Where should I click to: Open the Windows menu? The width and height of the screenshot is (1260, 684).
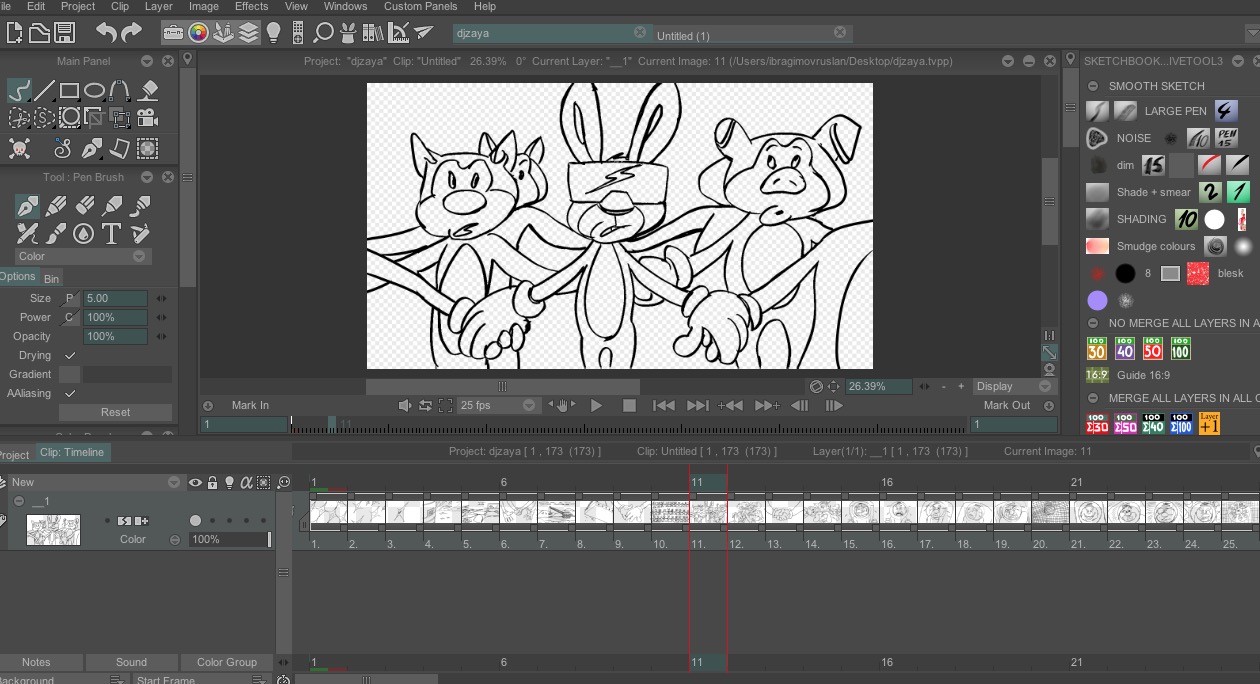coord(345,6)
